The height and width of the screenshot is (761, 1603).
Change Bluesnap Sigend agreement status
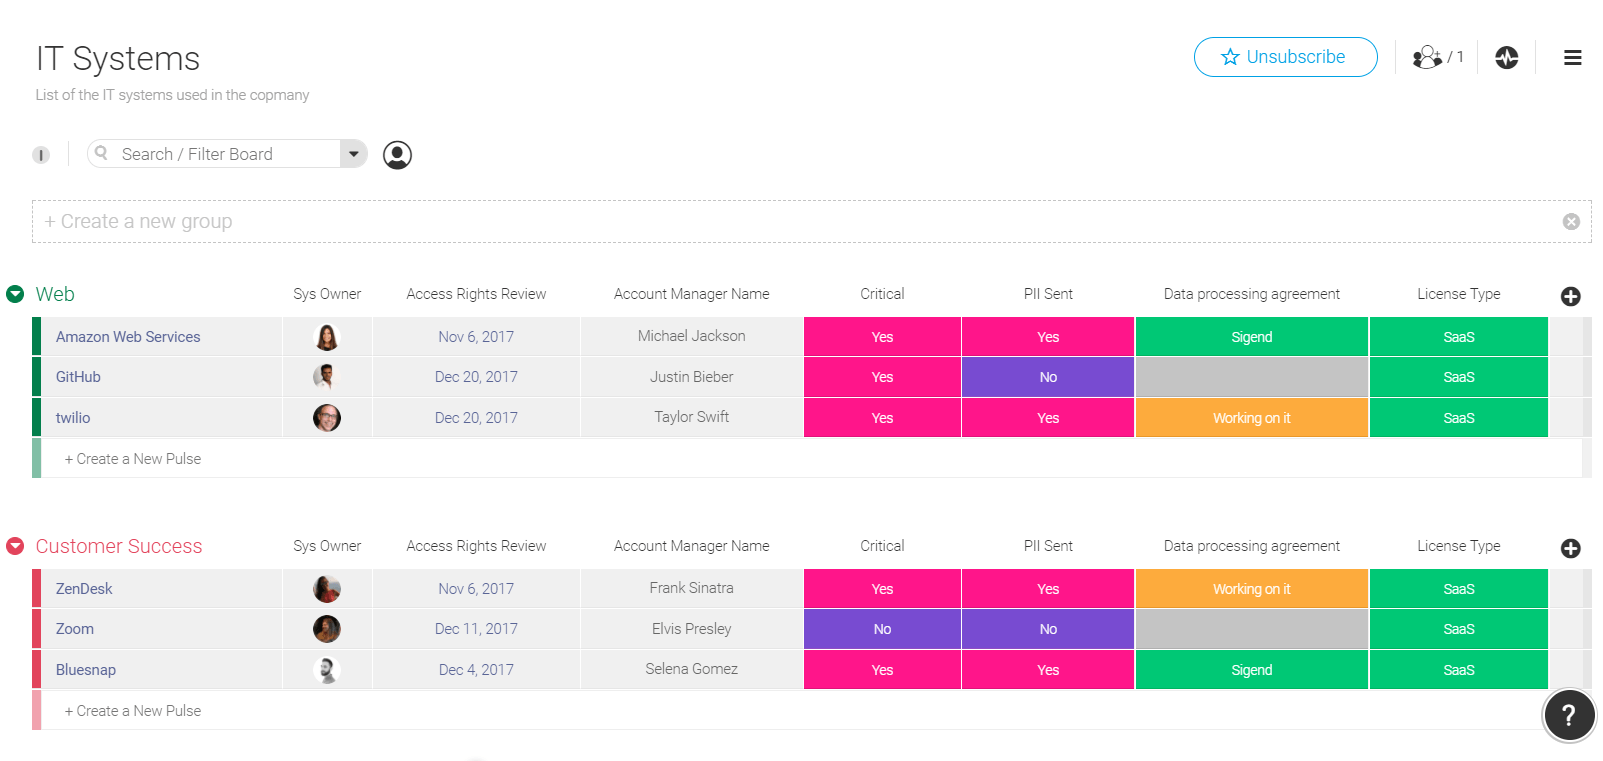click(1252, 670)
